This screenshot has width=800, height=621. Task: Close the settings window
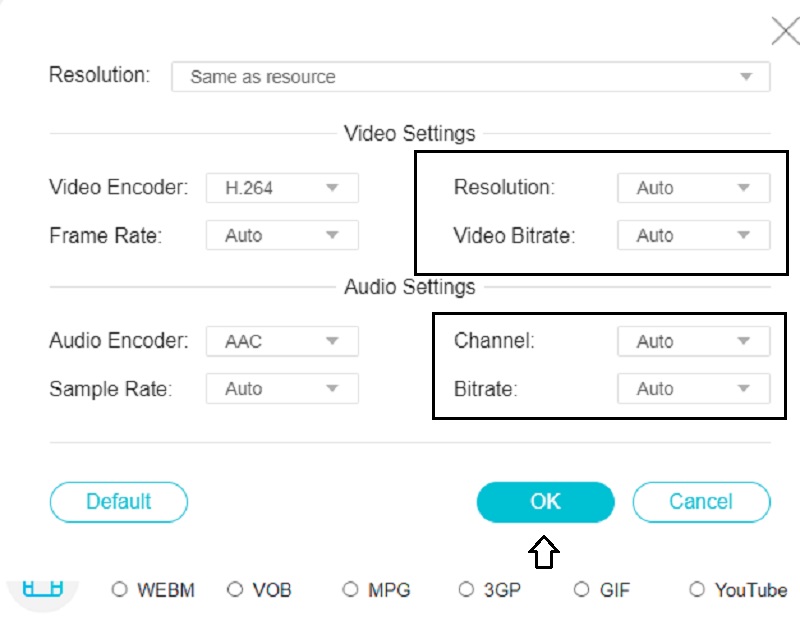click(785, 30)
